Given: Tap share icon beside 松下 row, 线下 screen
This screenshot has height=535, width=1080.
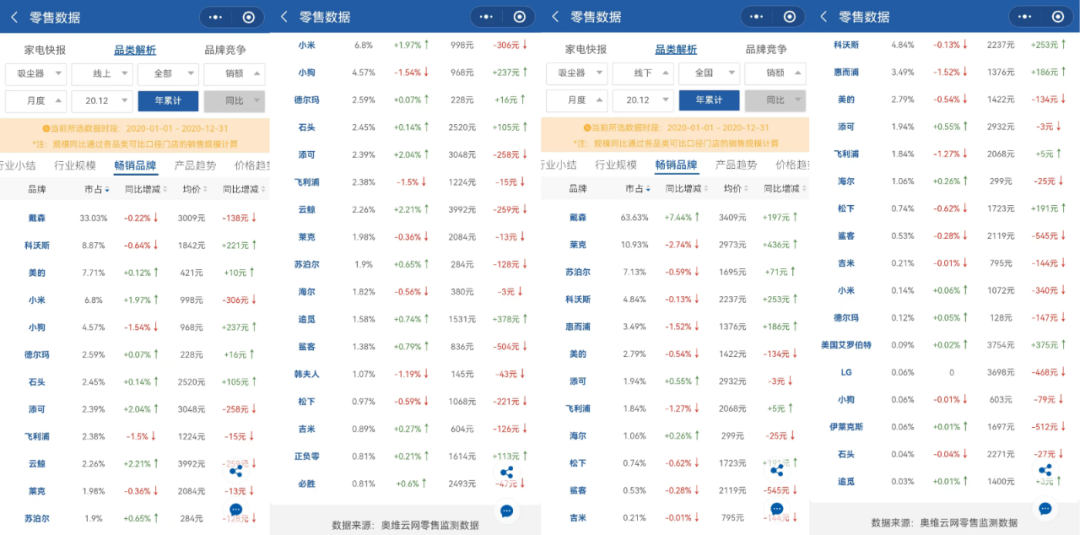Looking at the screenshot, I should [777, 471].
